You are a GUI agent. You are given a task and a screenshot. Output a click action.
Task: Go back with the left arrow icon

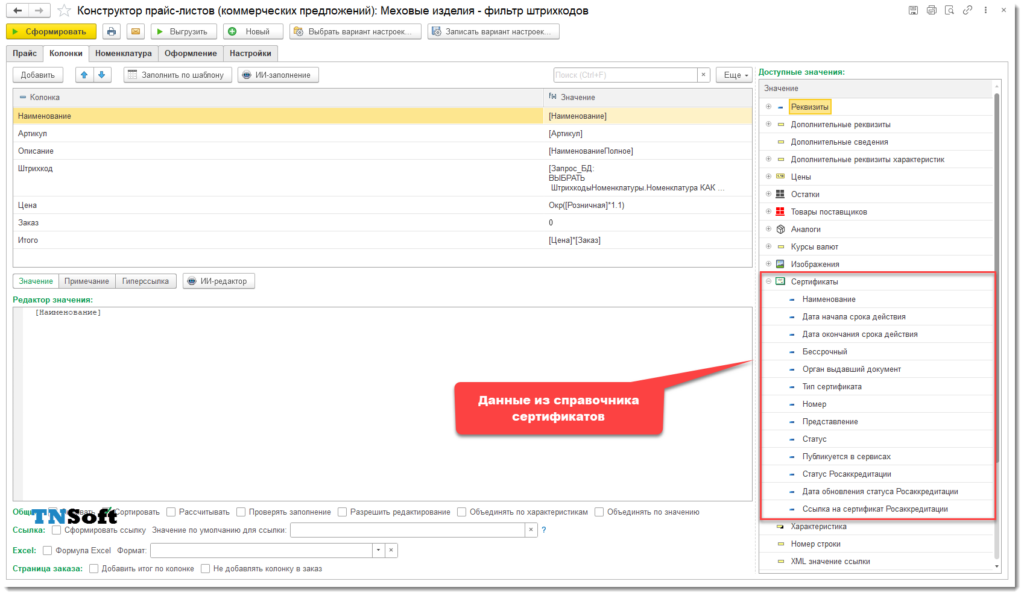[x=17, y=10]
